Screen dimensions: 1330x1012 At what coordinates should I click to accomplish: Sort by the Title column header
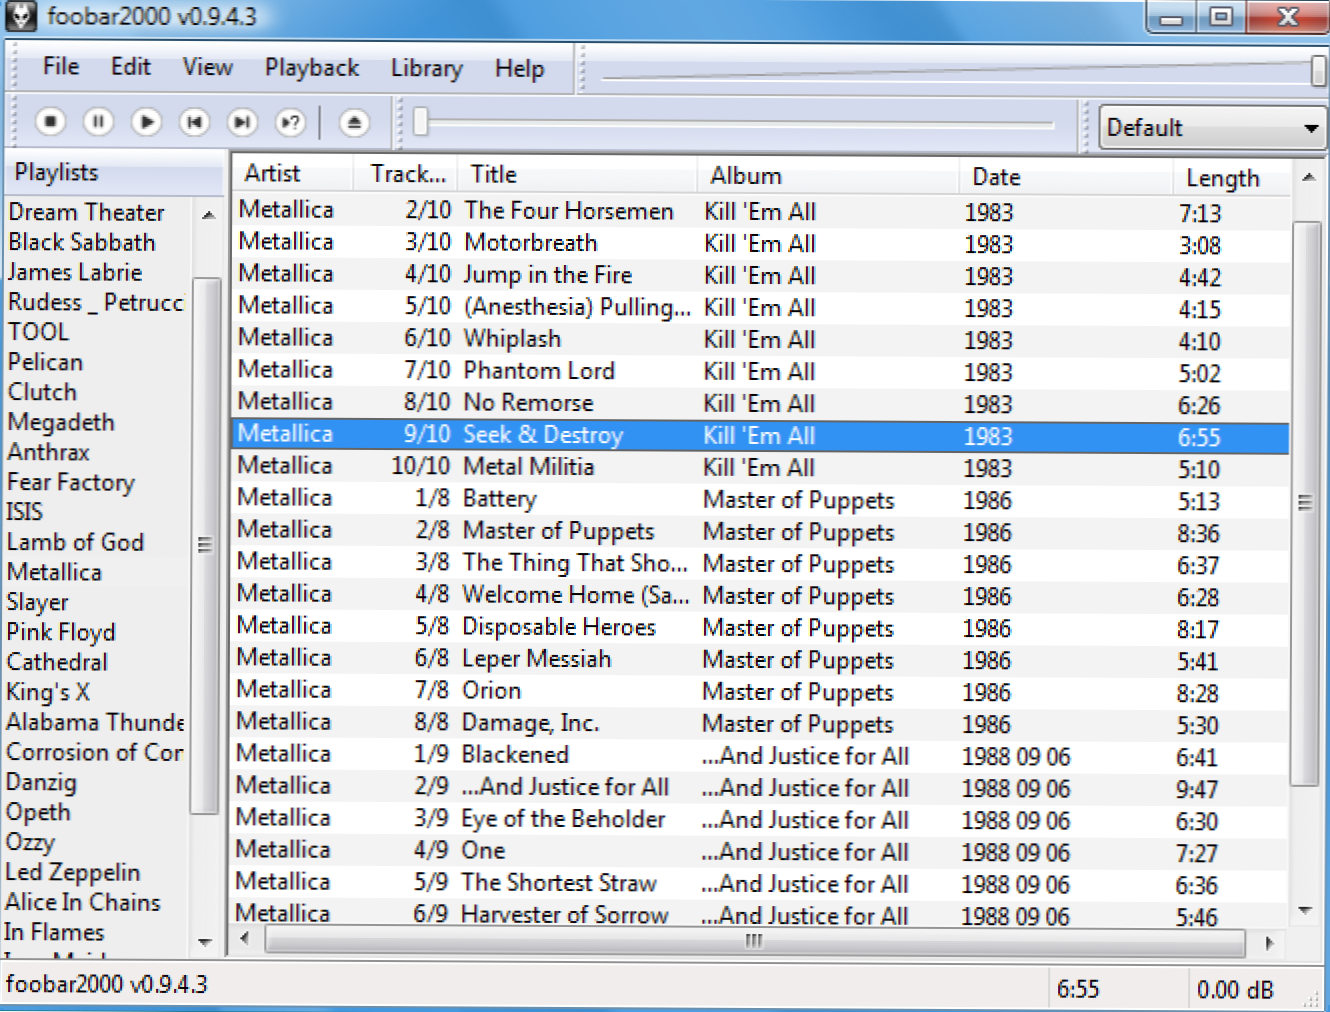click(577, 174)
